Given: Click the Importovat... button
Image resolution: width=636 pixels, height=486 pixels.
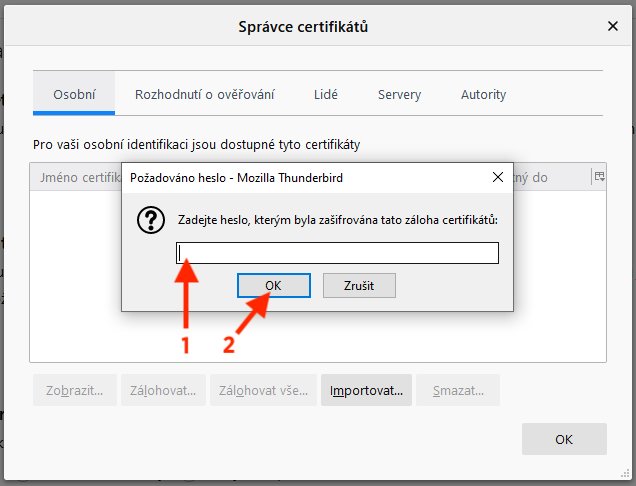Looking at the screenshot, I should tap(366, 390).
